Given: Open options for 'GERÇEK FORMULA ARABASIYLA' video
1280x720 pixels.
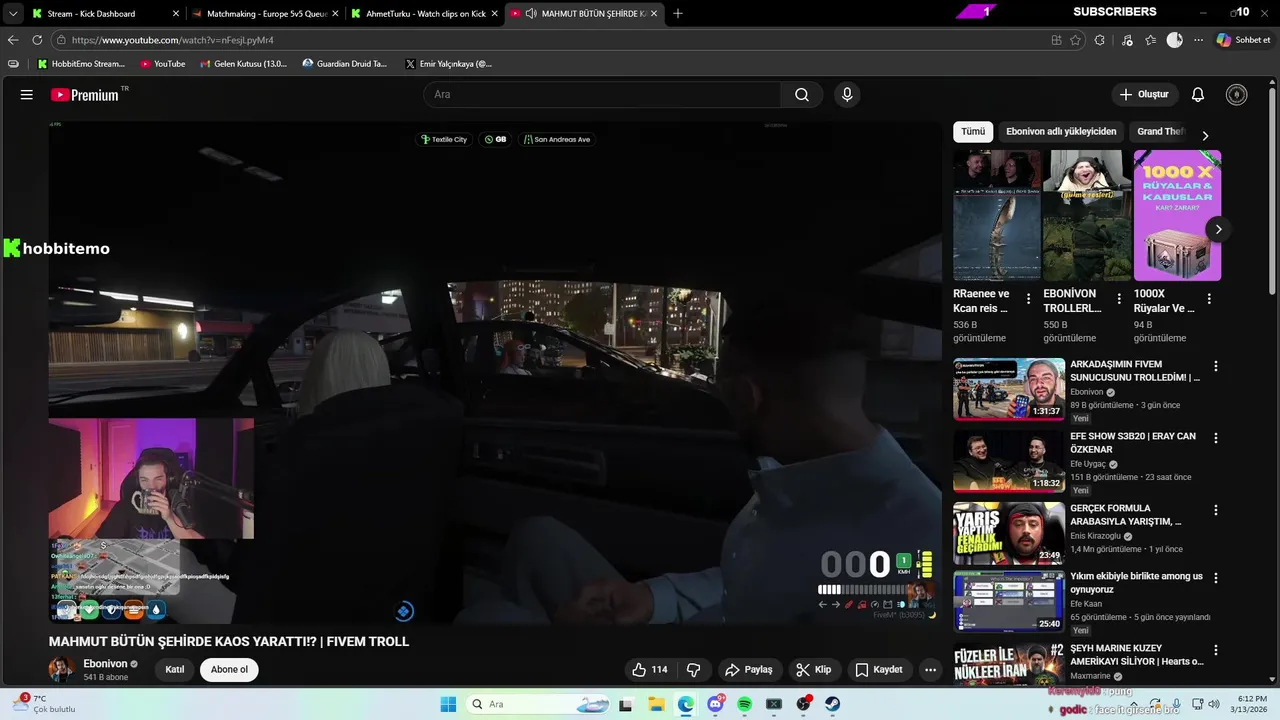Looking at the screenshot, I should tap(1216, 511).
